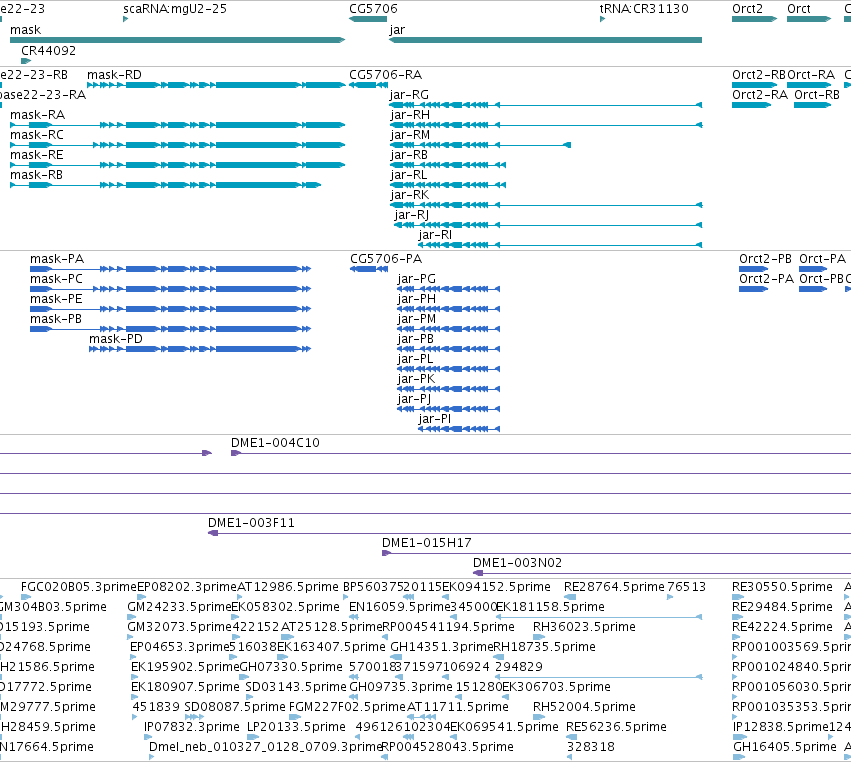Select the mask-PB protein feature
The height and width of the screenshot is (762, 851).
[x=170, y=329]
